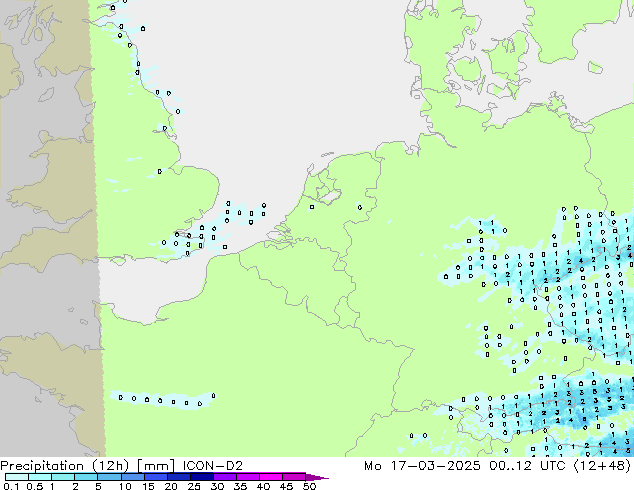Click the legend swatch between 0.1 and 0.5
The height and width of the screenshot is (490, 634).
(17, 477)
